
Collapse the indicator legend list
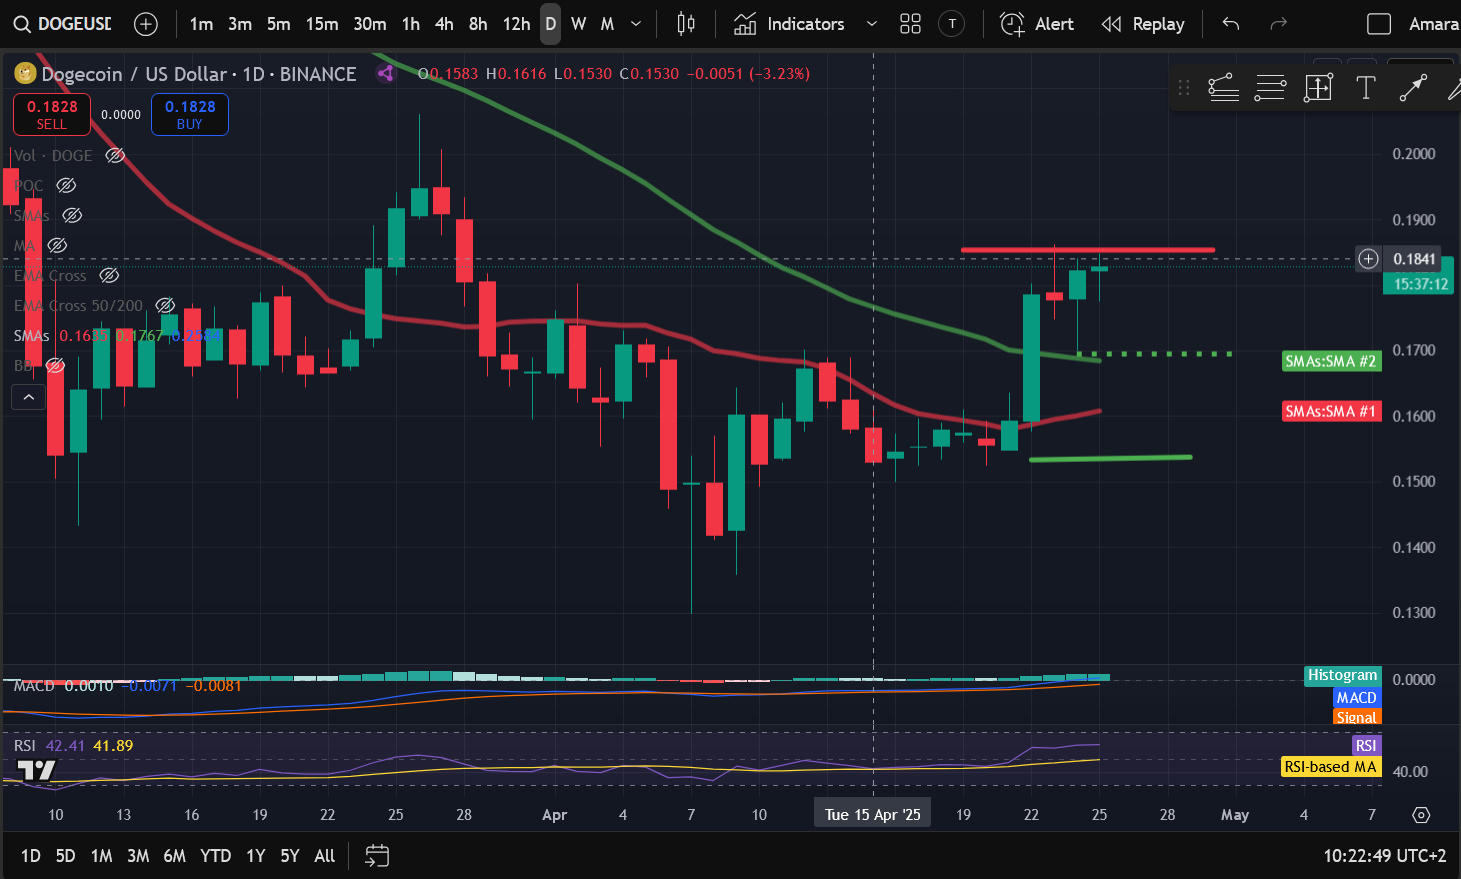tap(29, 398)
